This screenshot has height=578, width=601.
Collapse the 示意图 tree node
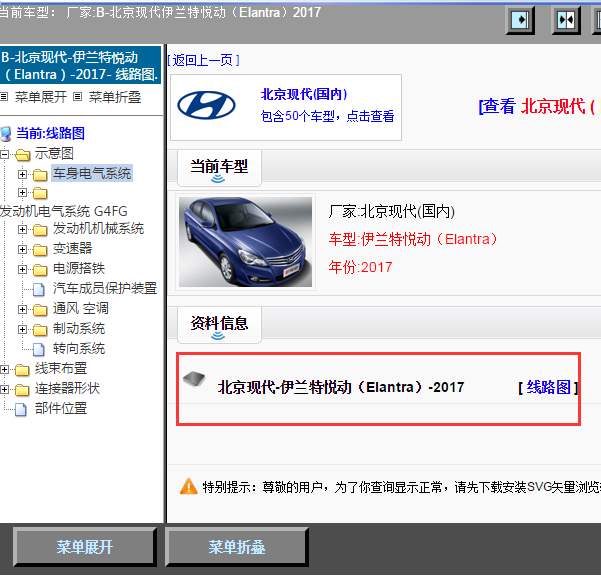pyautogui.click(x=5, y=154)
